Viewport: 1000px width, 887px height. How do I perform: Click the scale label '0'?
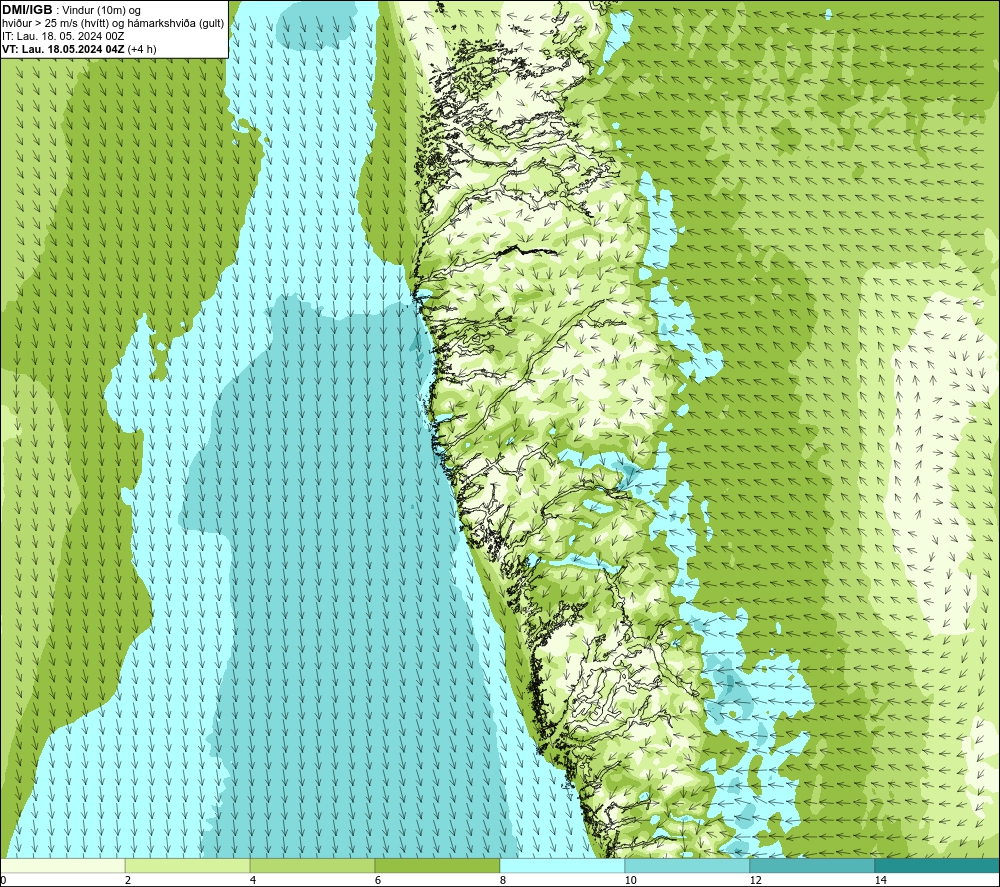[x=4, y=881]
